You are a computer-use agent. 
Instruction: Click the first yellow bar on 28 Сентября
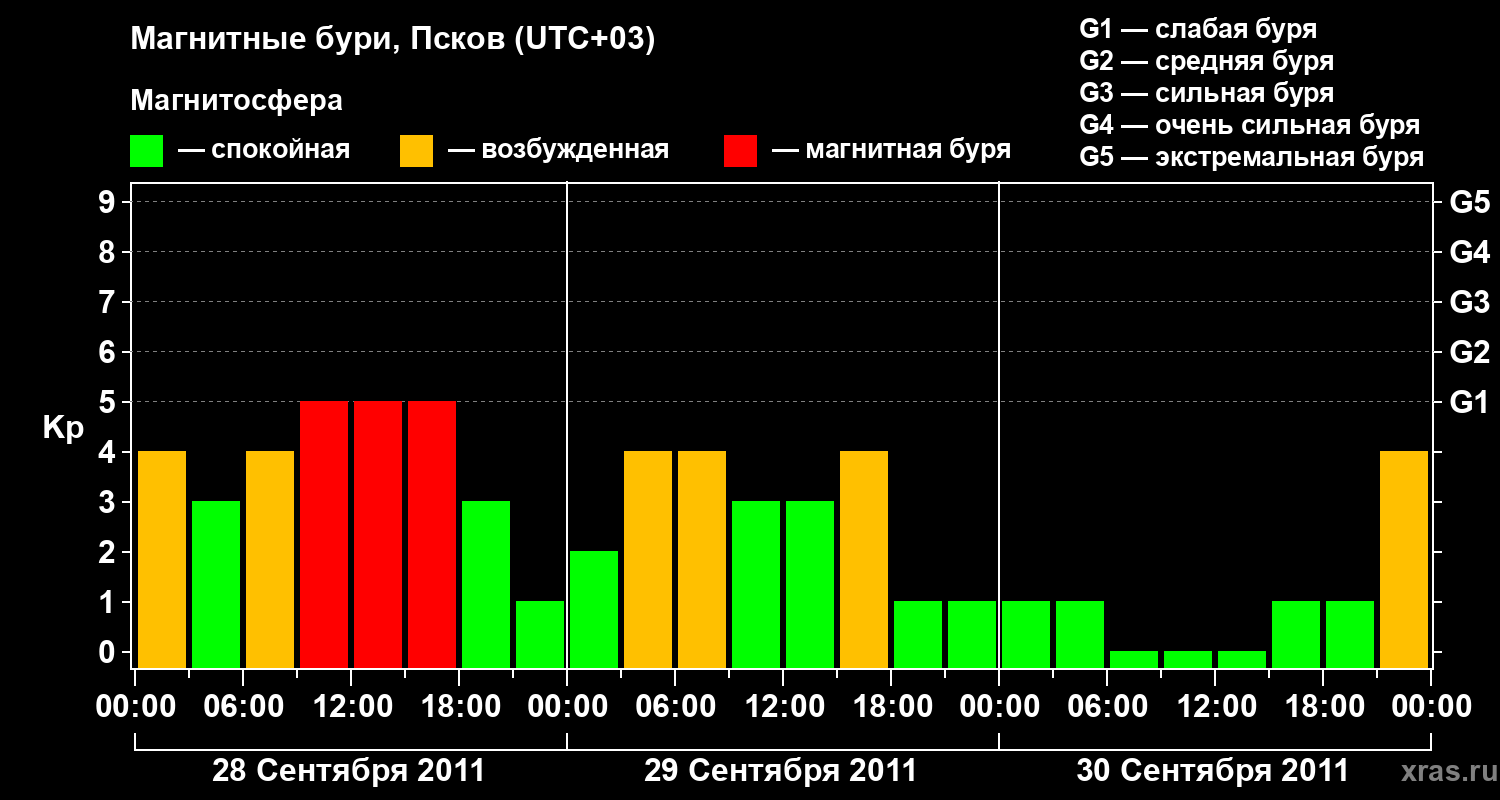[162, 559]
